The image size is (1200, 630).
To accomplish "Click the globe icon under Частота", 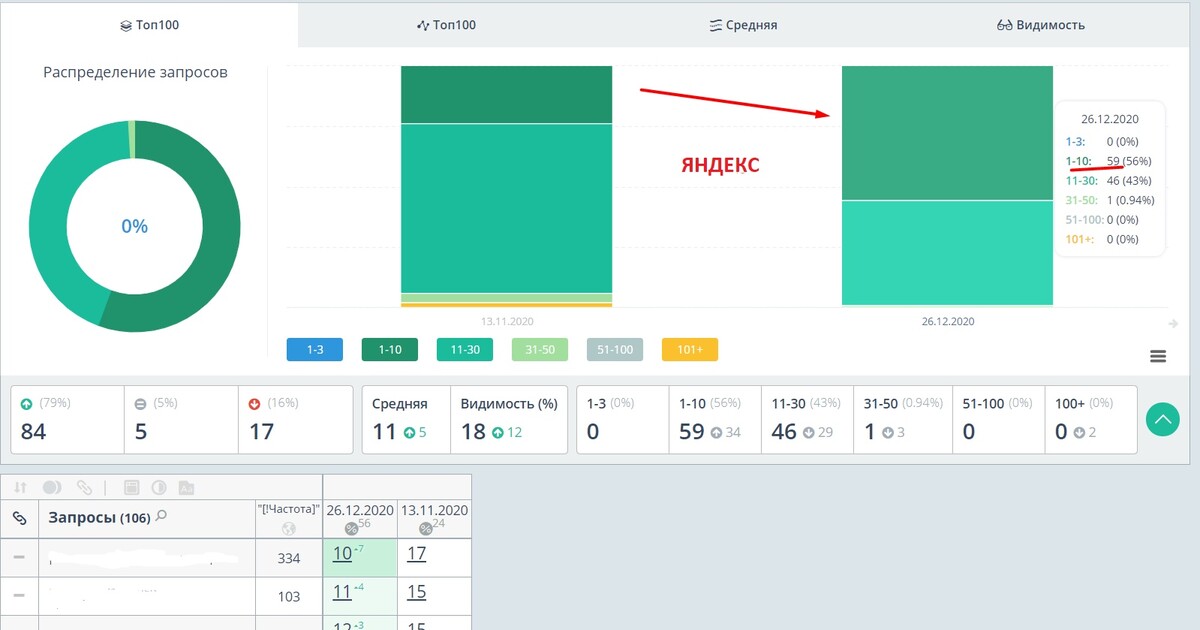I will tap(289, 528).
